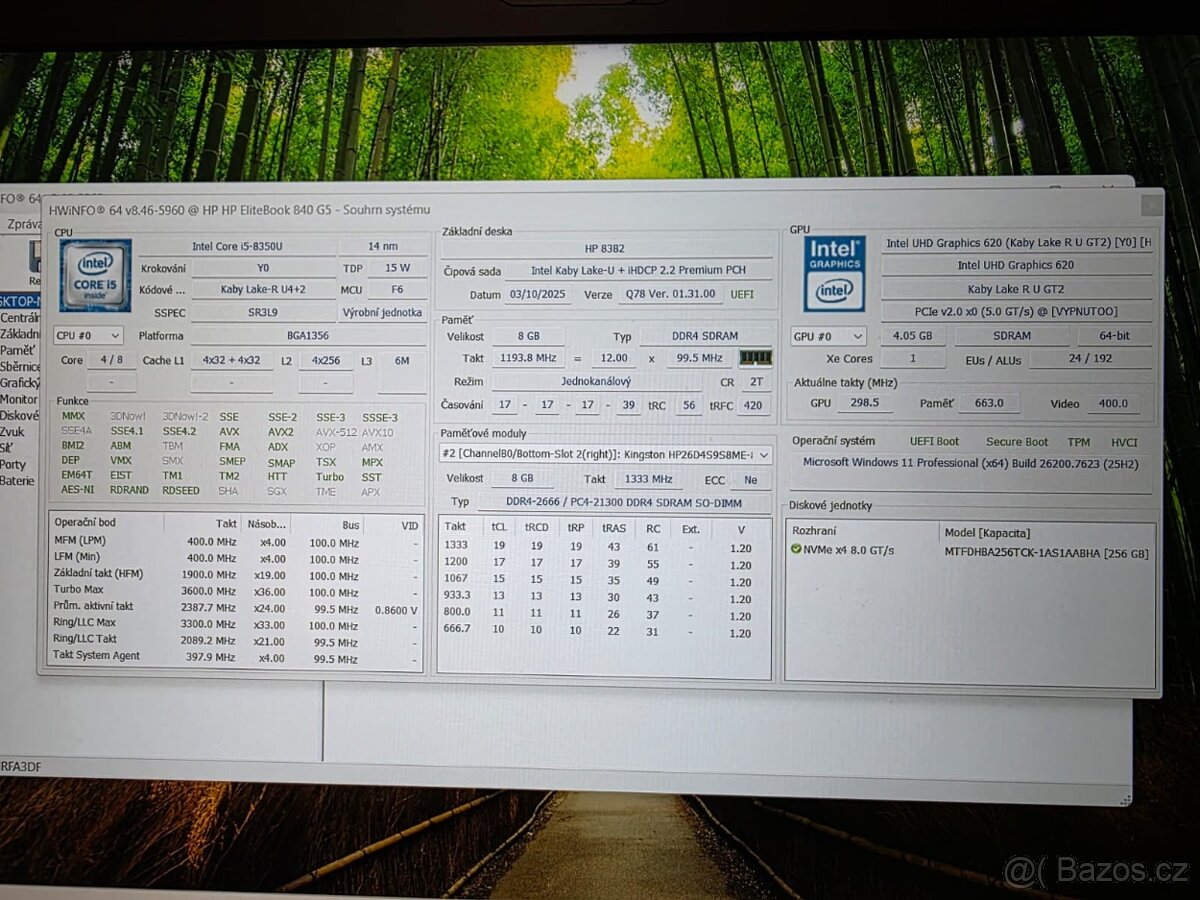1200x900 pixels.
Task: Select the Sběrnice tree item in main window
Action: point(20,366)
